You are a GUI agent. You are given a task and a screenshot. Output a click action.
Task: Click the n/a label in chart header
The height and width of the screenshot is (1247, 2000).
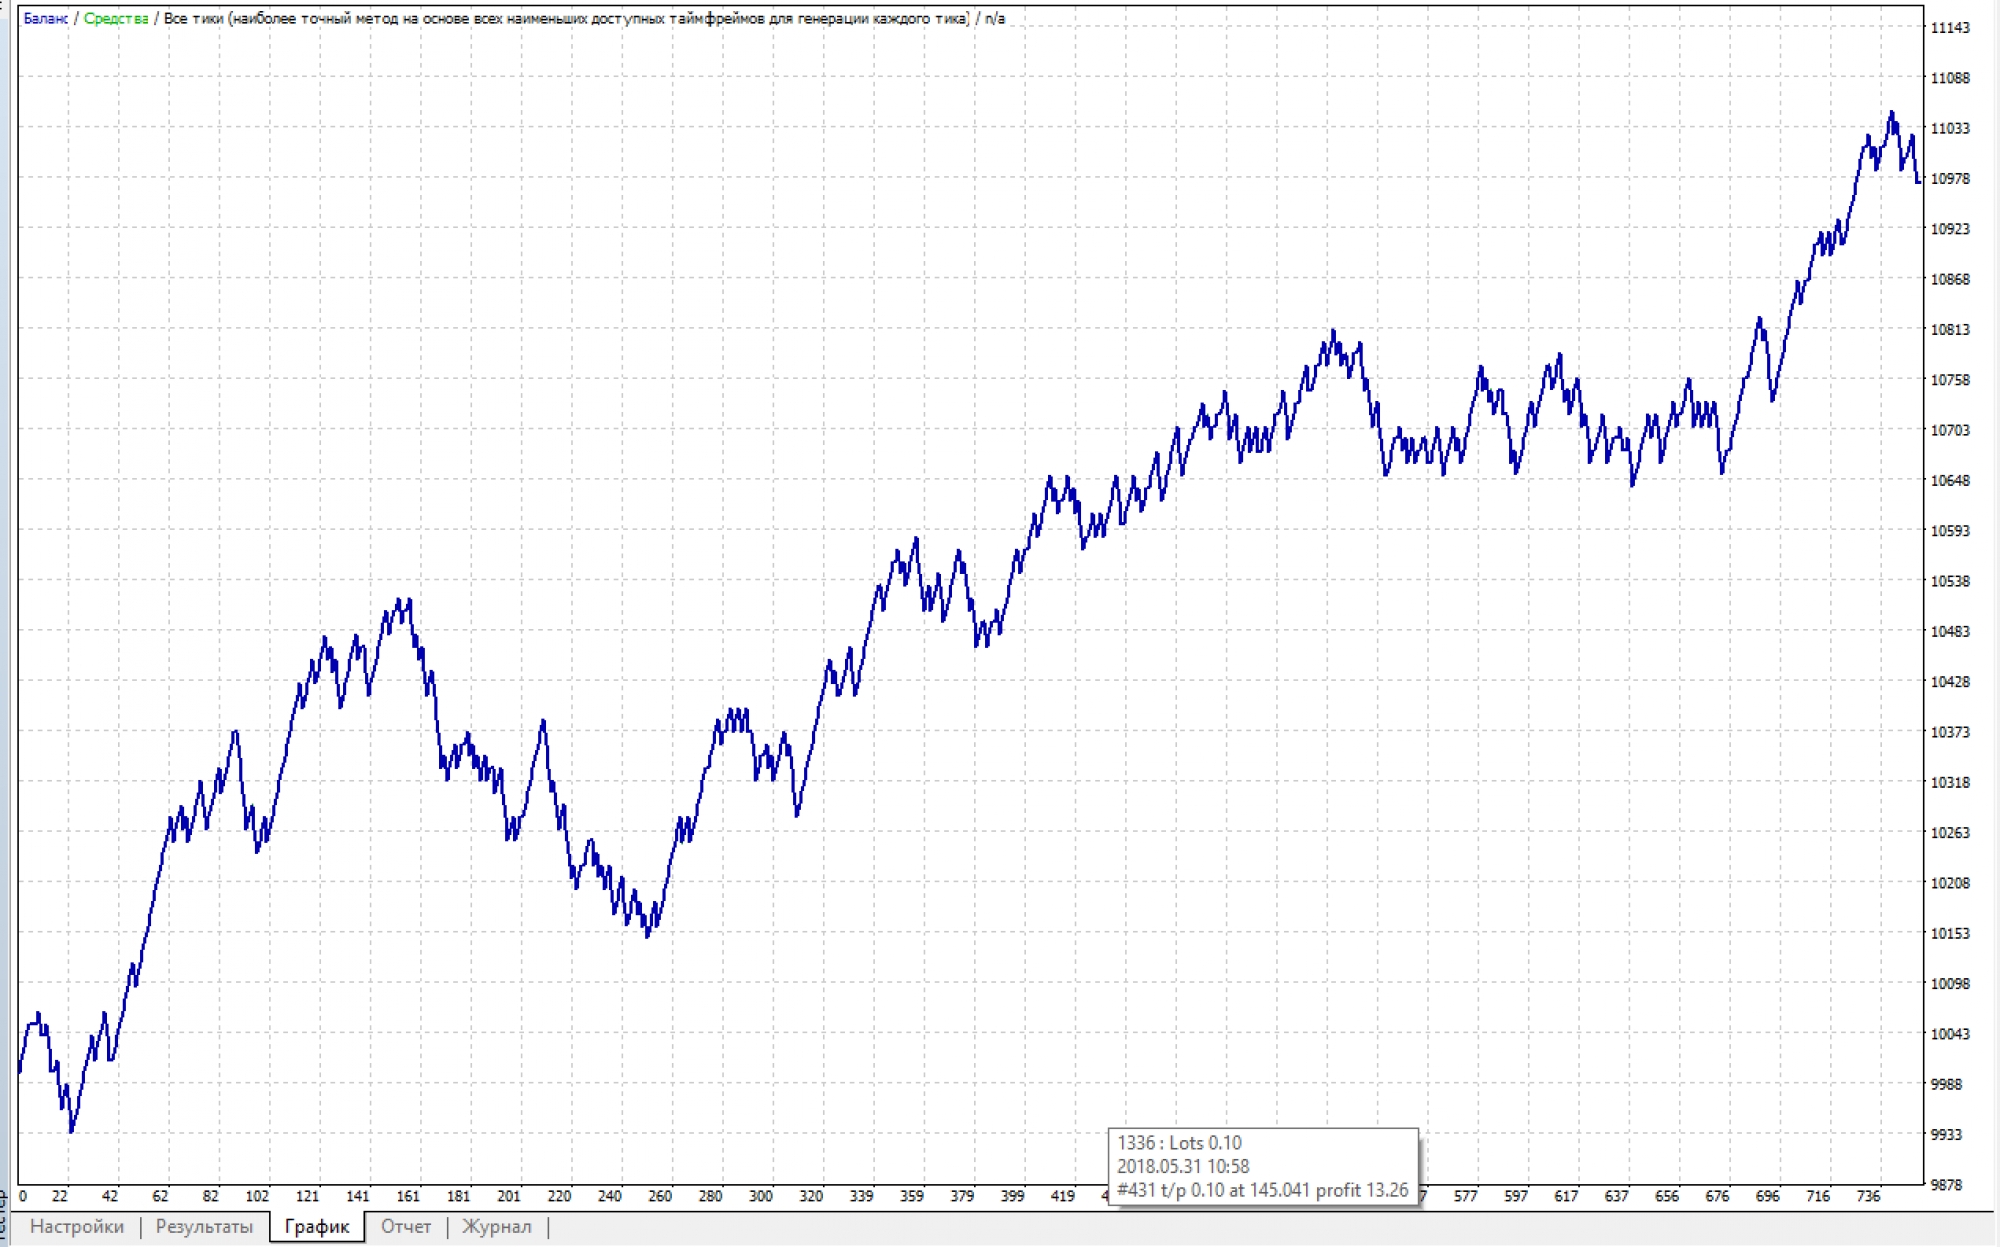(994, 19)
